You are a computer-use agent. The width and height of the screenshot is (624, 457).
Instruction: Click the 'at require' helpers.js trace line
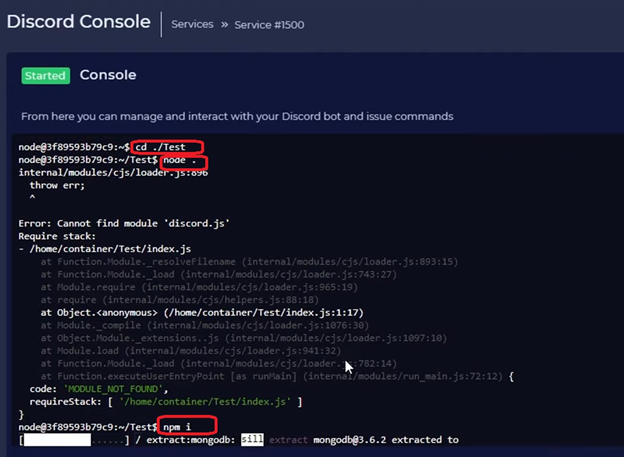[x=179, y=300]
